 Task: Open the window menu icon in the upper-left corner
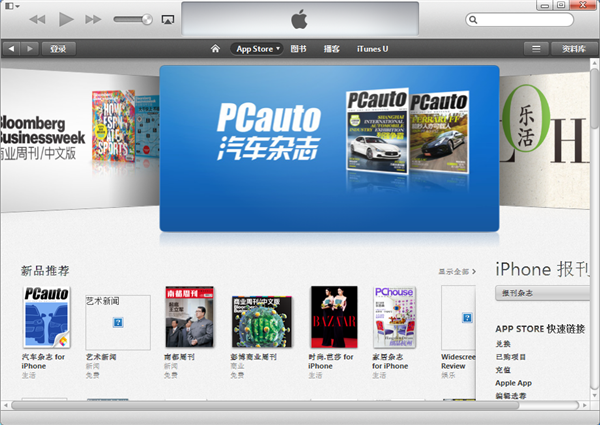12,6
